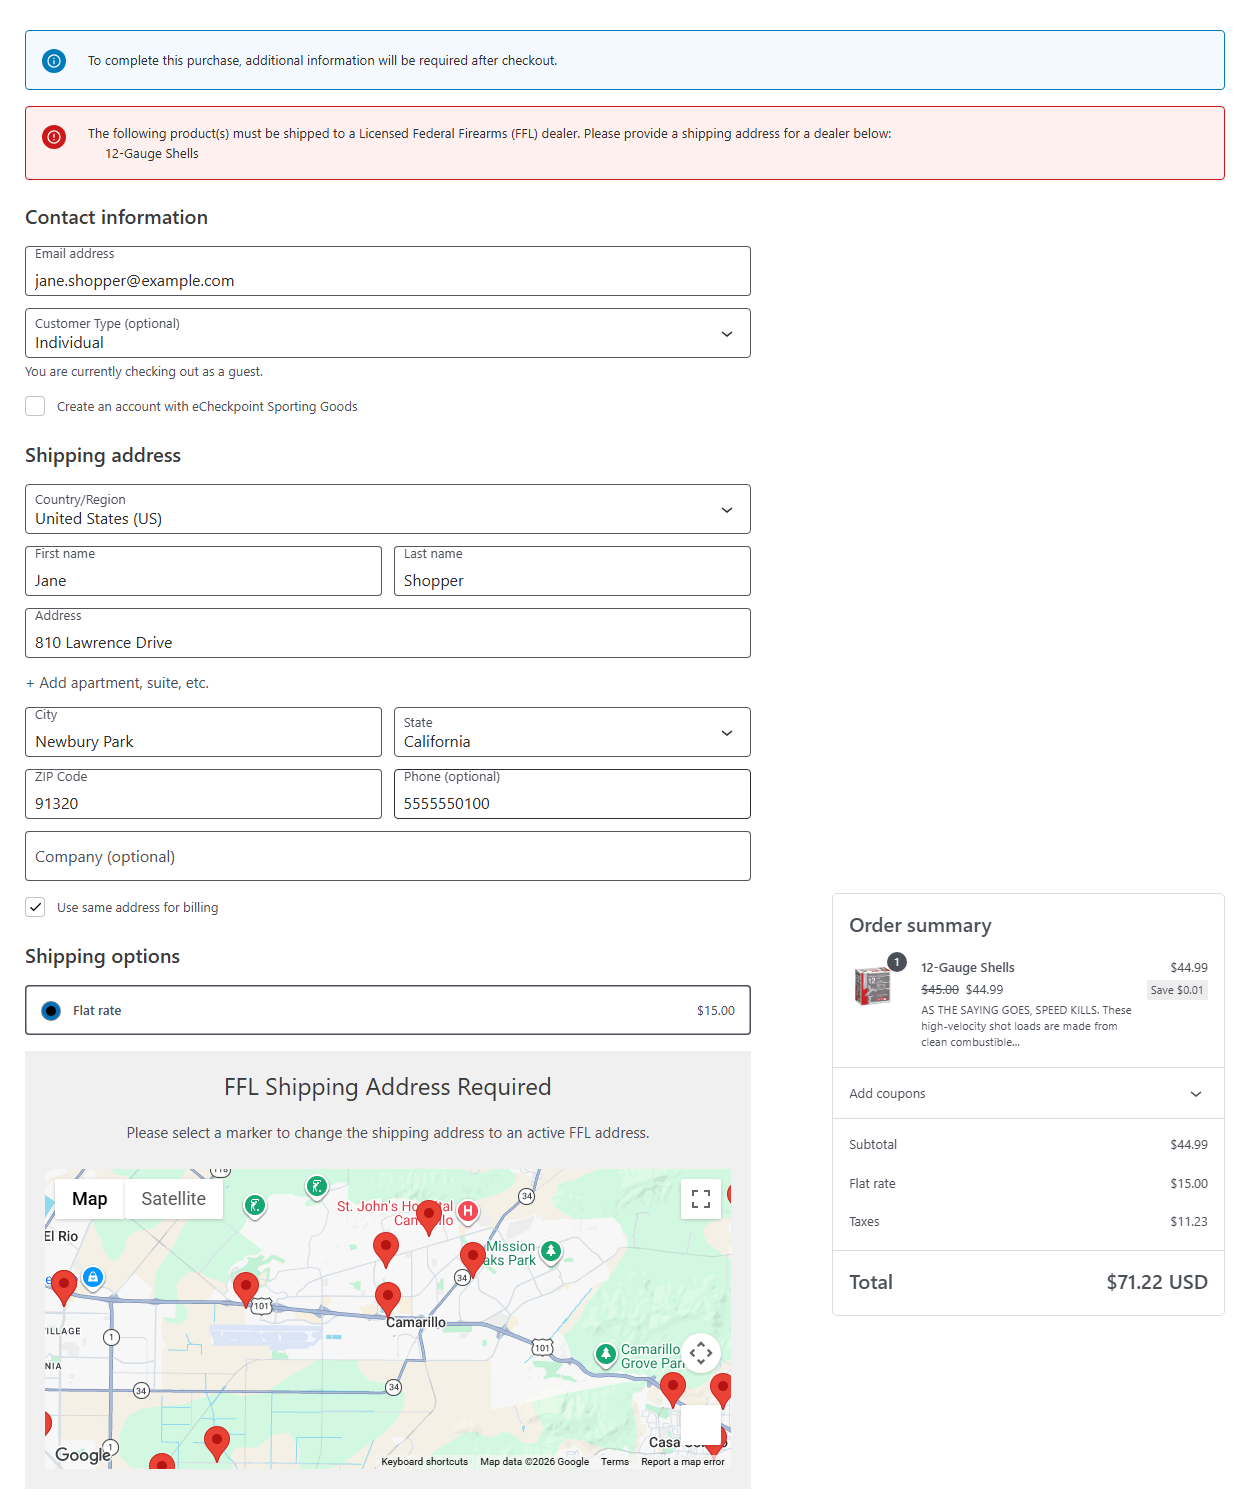Click the Address field with 810 Lawrence Drive
Image resolution: width=1250 pixels, height=1498 pixels.
pyautogui.click(x=388, y=633)
